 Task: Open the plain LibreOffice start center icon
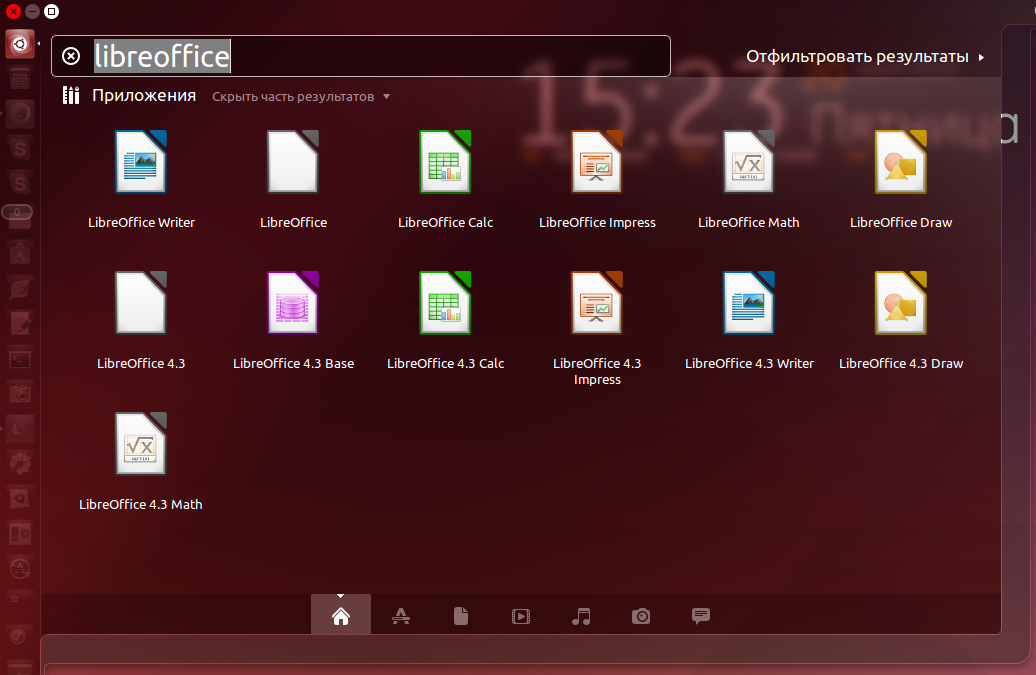coord(293,162)
